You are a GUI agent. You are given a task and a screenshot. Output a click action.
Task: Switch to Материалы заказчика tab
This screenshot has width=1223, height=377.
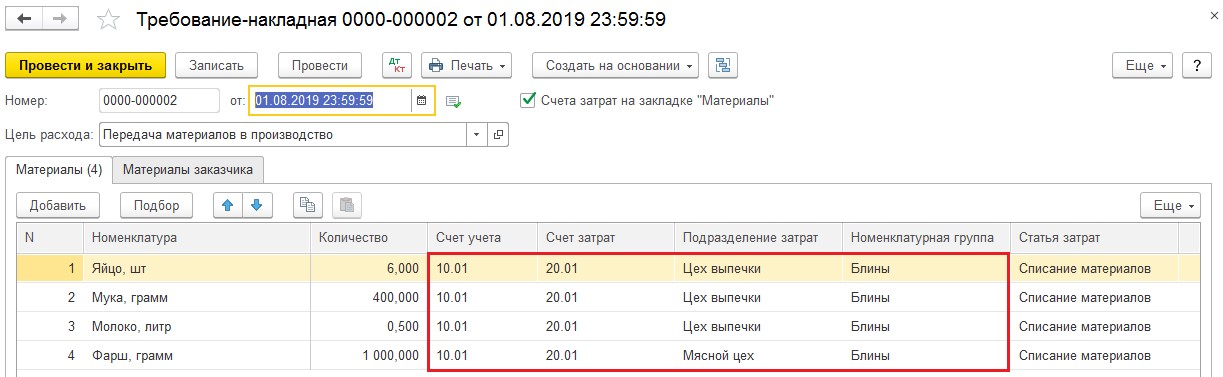tap(188, 169)
